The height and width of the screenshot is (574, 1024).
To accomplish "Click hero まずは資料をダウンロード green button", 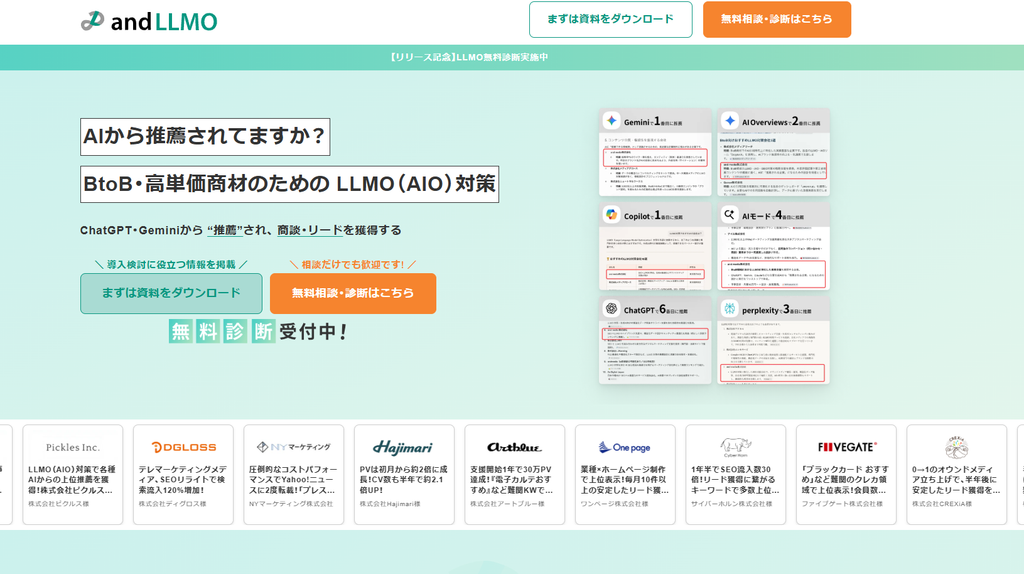I will coord(171,293).
